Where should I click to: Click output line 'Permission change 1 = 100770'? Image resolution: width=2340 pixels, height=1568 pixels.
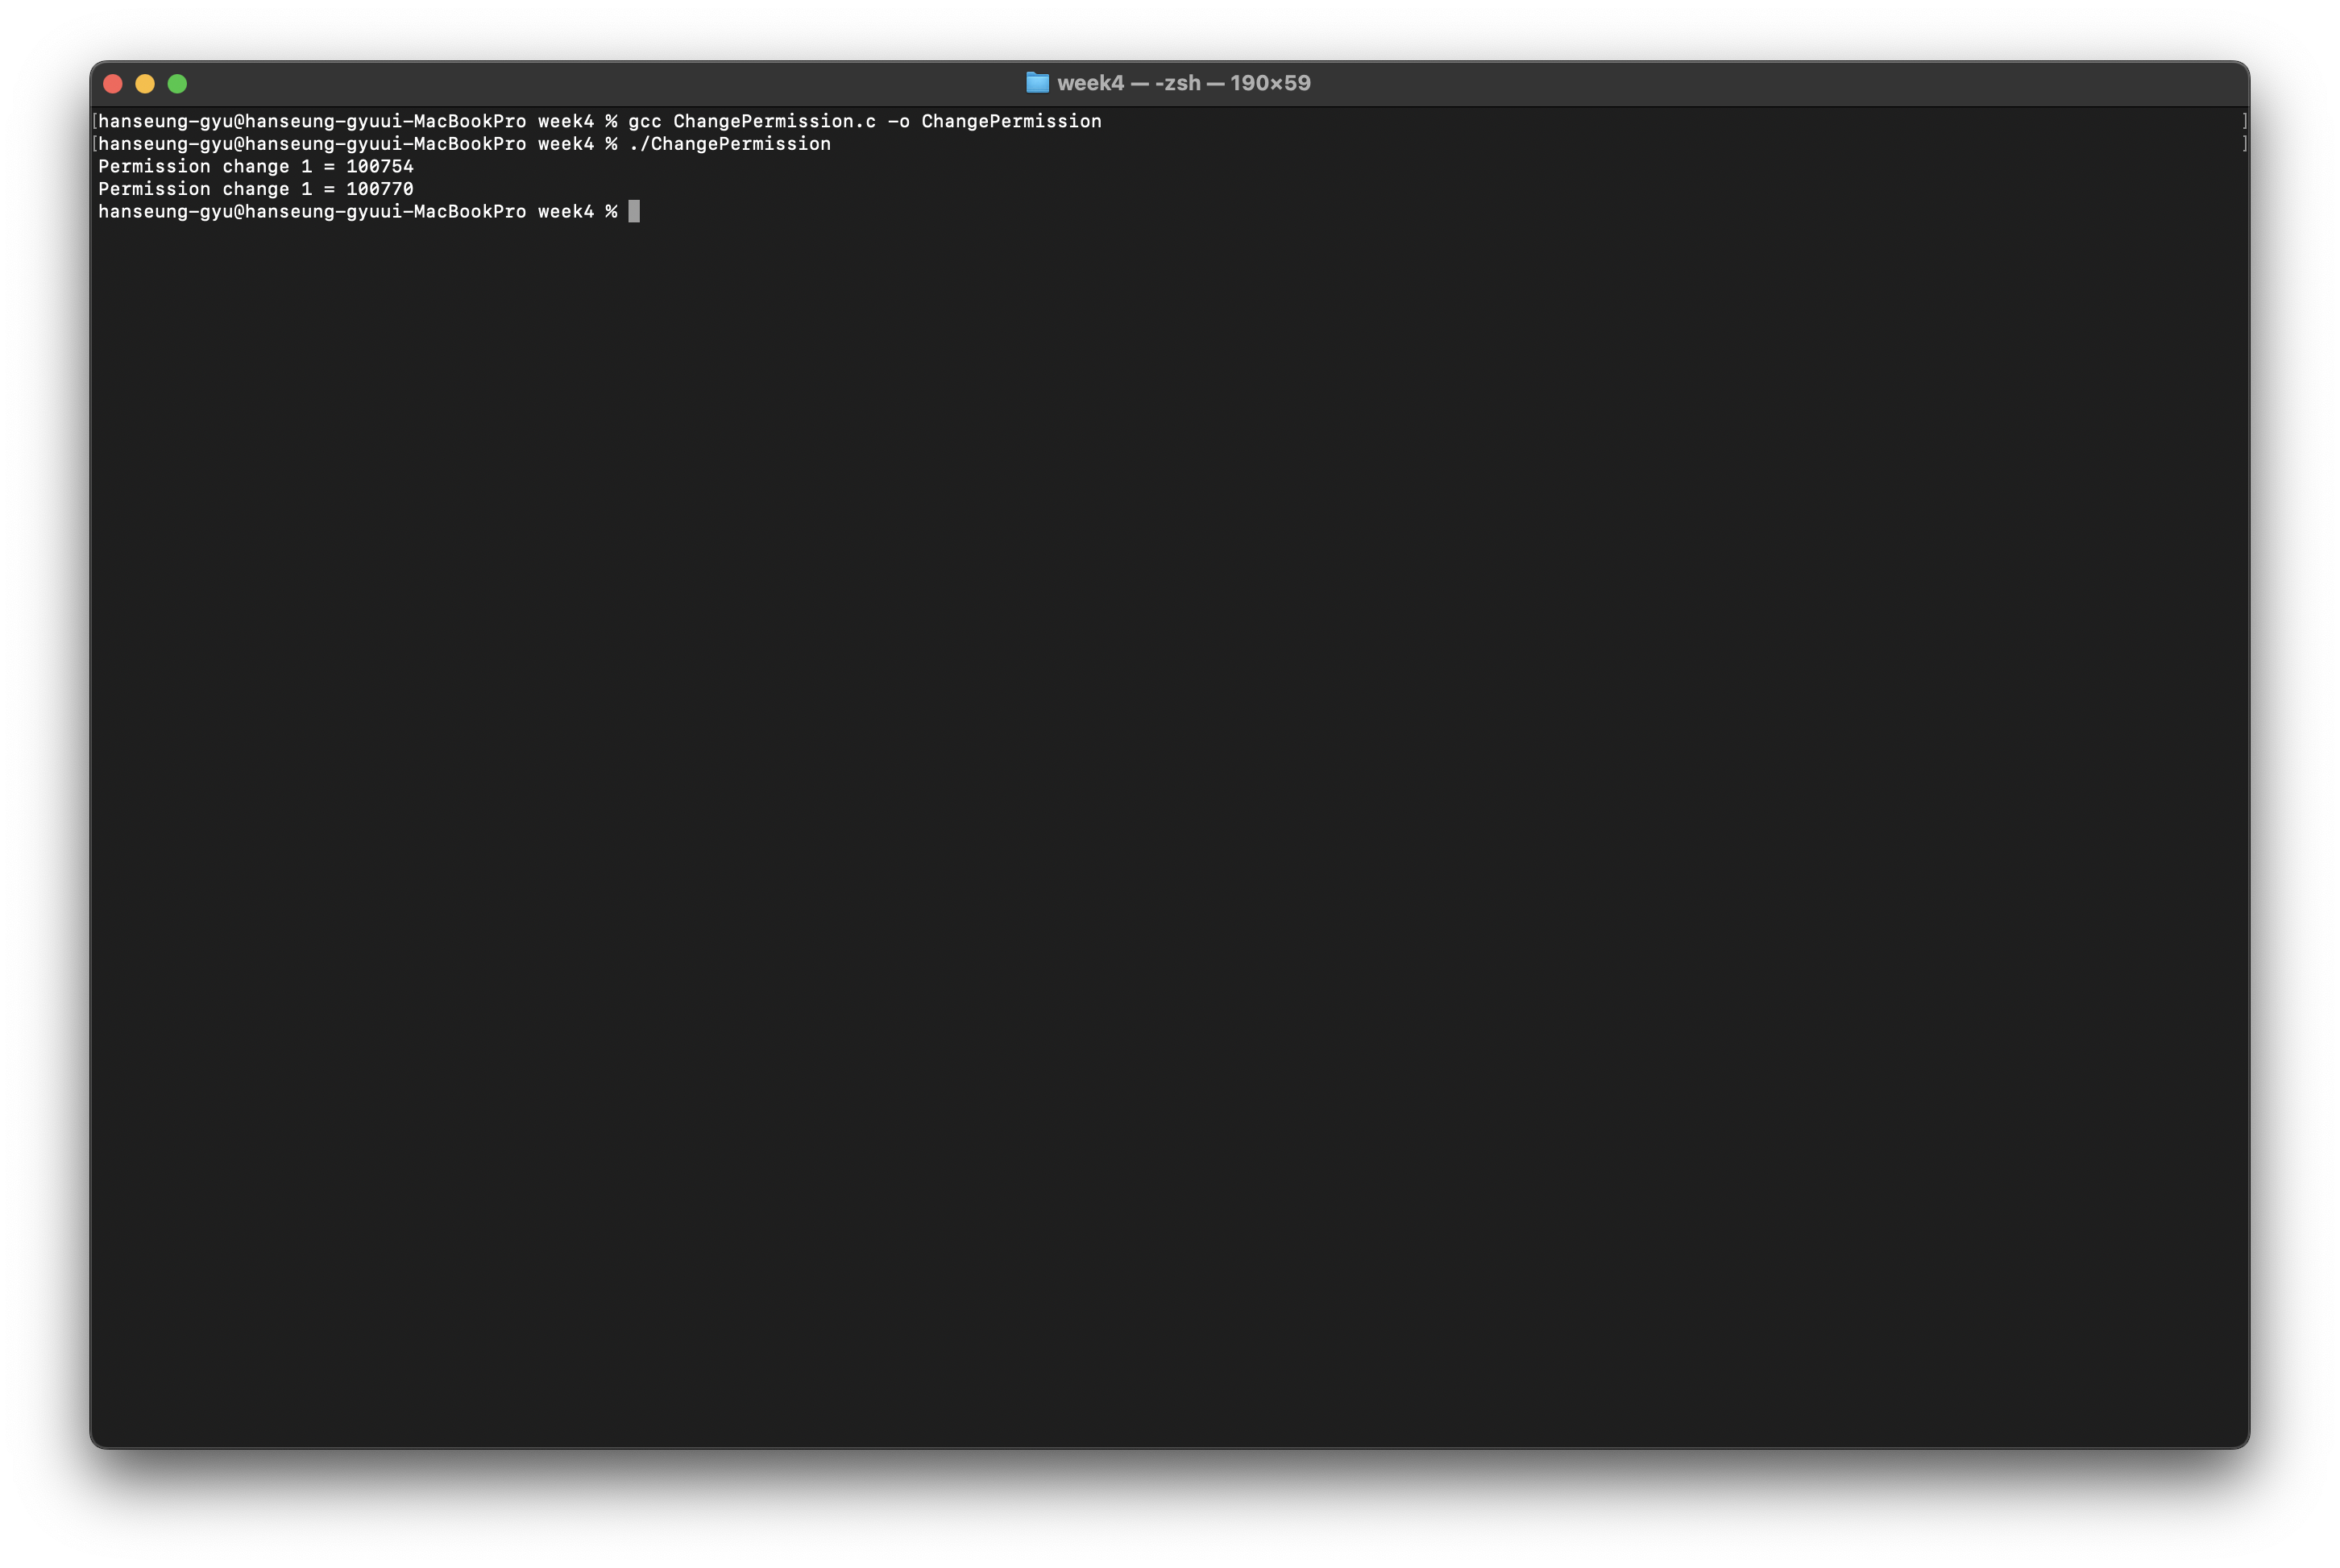coord(256,189)
